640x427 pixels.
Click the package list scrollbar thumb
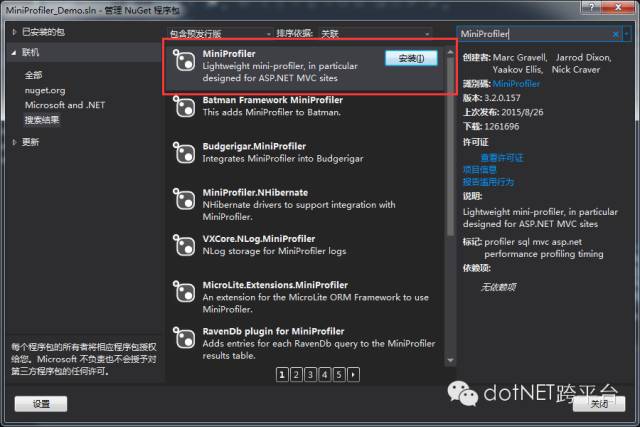click(x=450, y=146)
